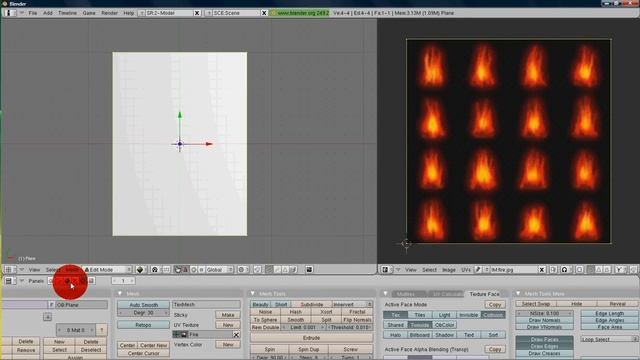Remove SCE:Scene with X icon
This screenshot has height=360, width=640.
pyautogui.click(x=264, y=13)
